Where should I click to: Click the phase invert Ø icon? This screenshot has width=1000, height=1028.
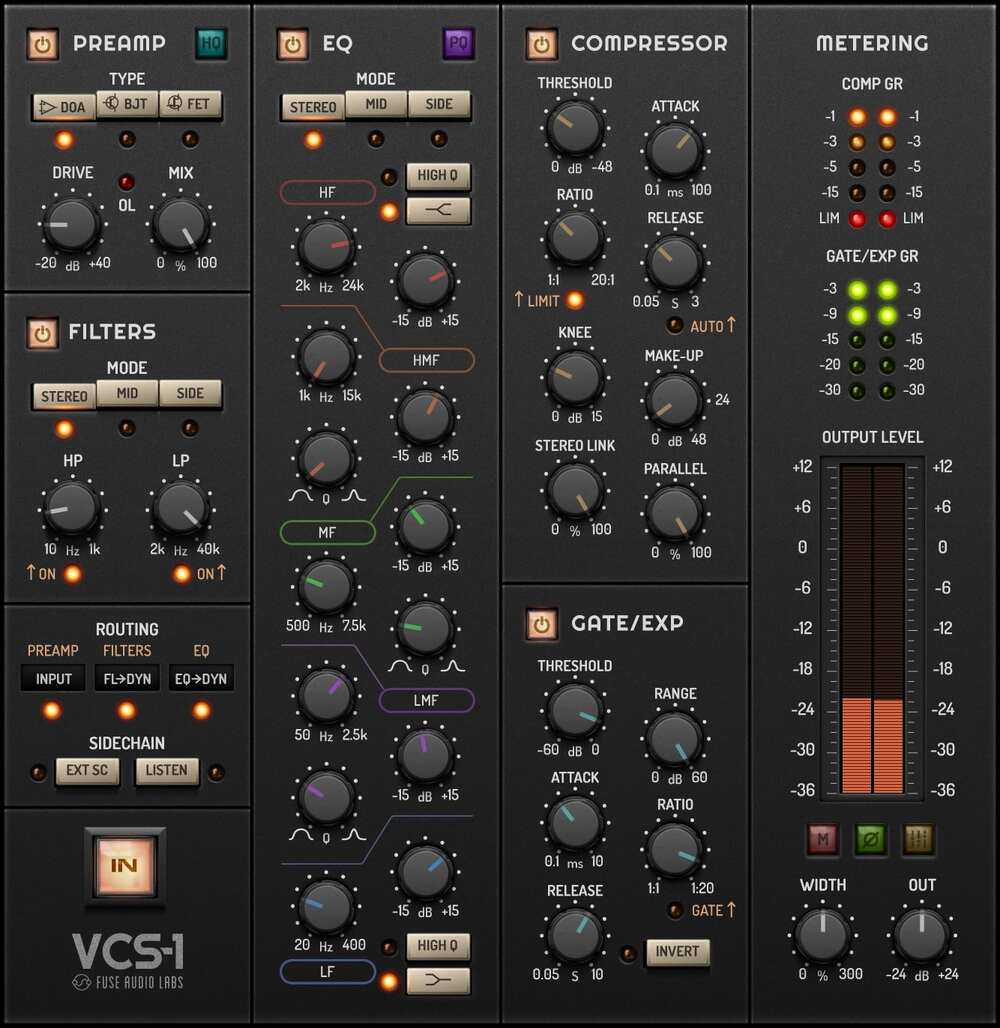tap(870, 840)
